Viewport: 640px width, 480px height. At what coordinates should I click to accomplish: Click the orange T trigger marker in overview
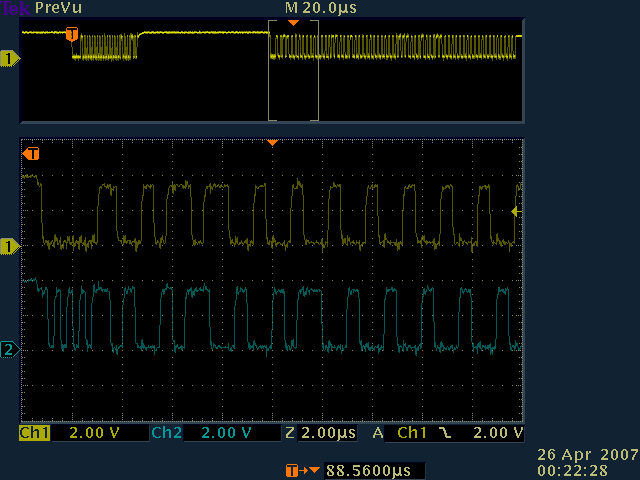click(72, 34)
